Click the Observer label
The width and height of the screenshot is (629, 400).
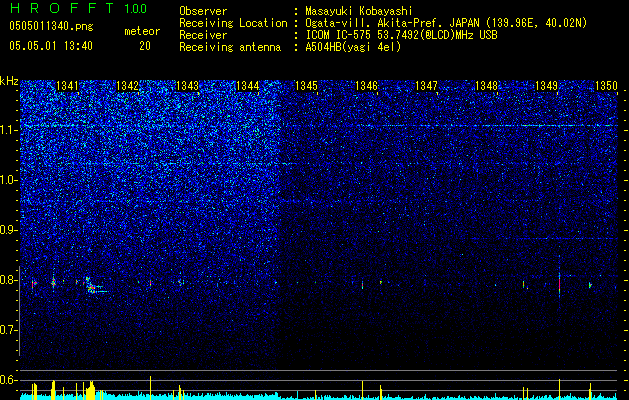click(x=203, y=11)
